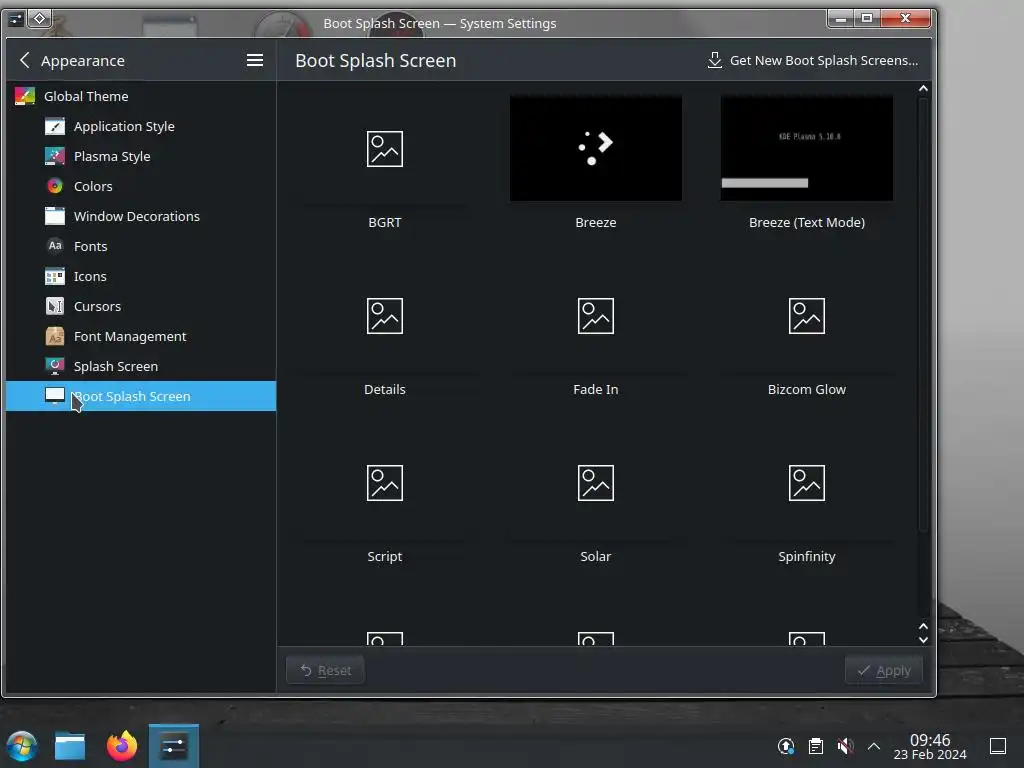Select Breeze (Text Mode) splash thumbnail
Image resolution: width=1024 pixels, height=768 pixels.
click(x=807, y=148)
